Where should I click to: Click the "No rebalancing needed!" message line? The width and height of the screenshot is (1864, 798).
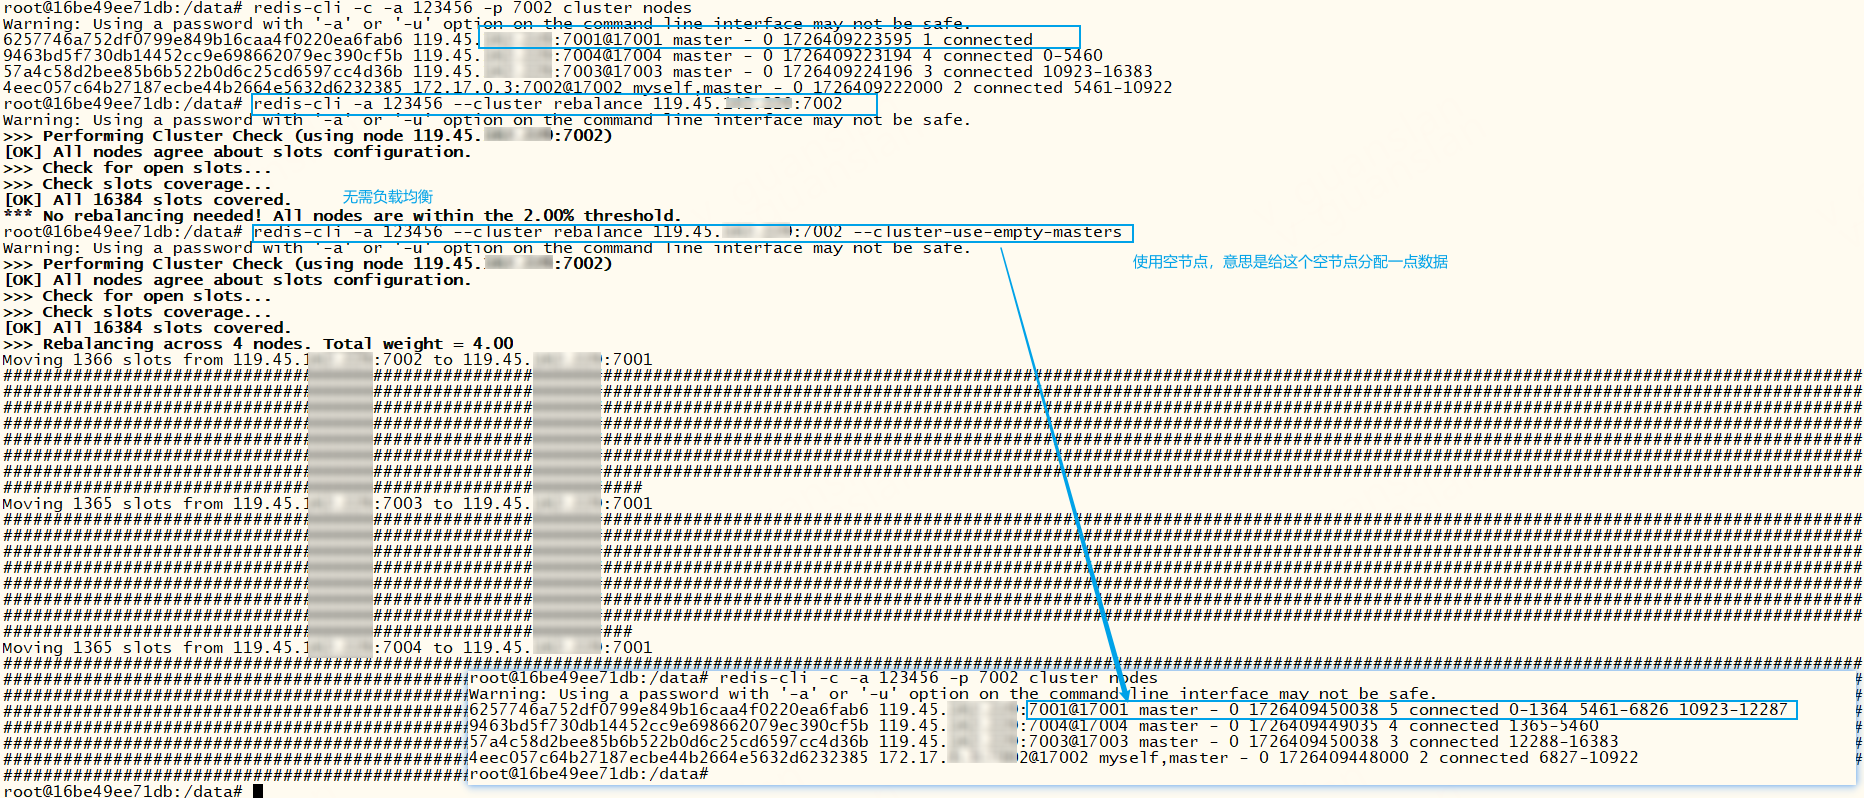(342, 216)
